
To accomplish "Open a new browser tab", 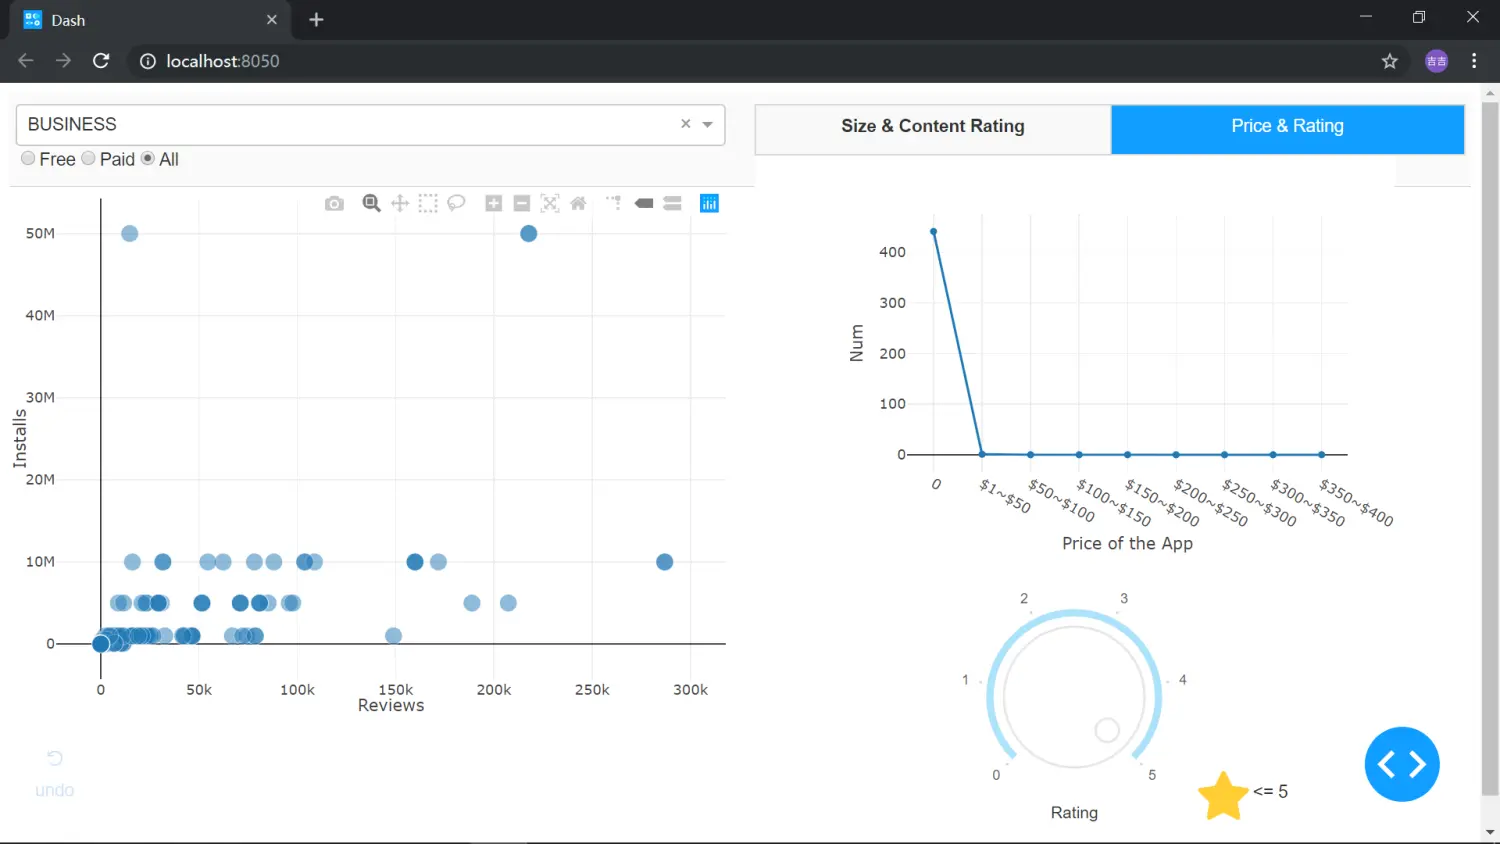I will pos(316,20).
